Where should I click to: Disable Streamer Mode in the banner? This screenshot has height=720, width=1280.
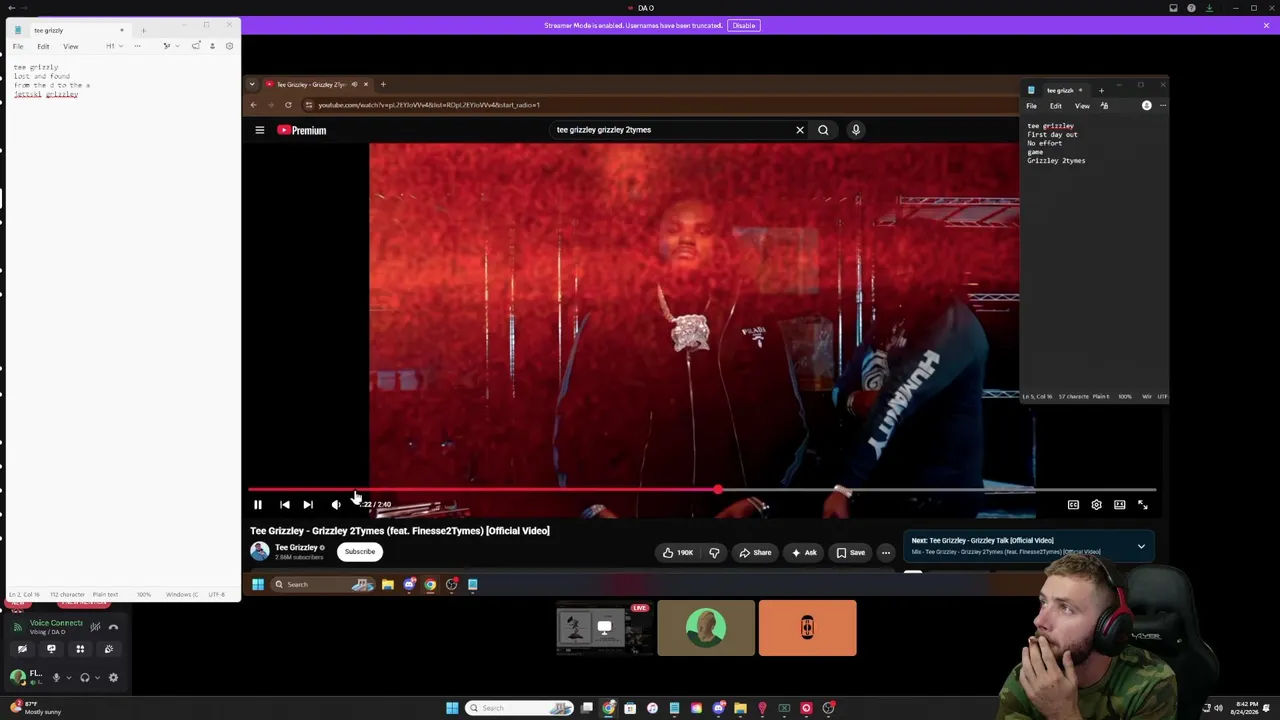(744, 26)
